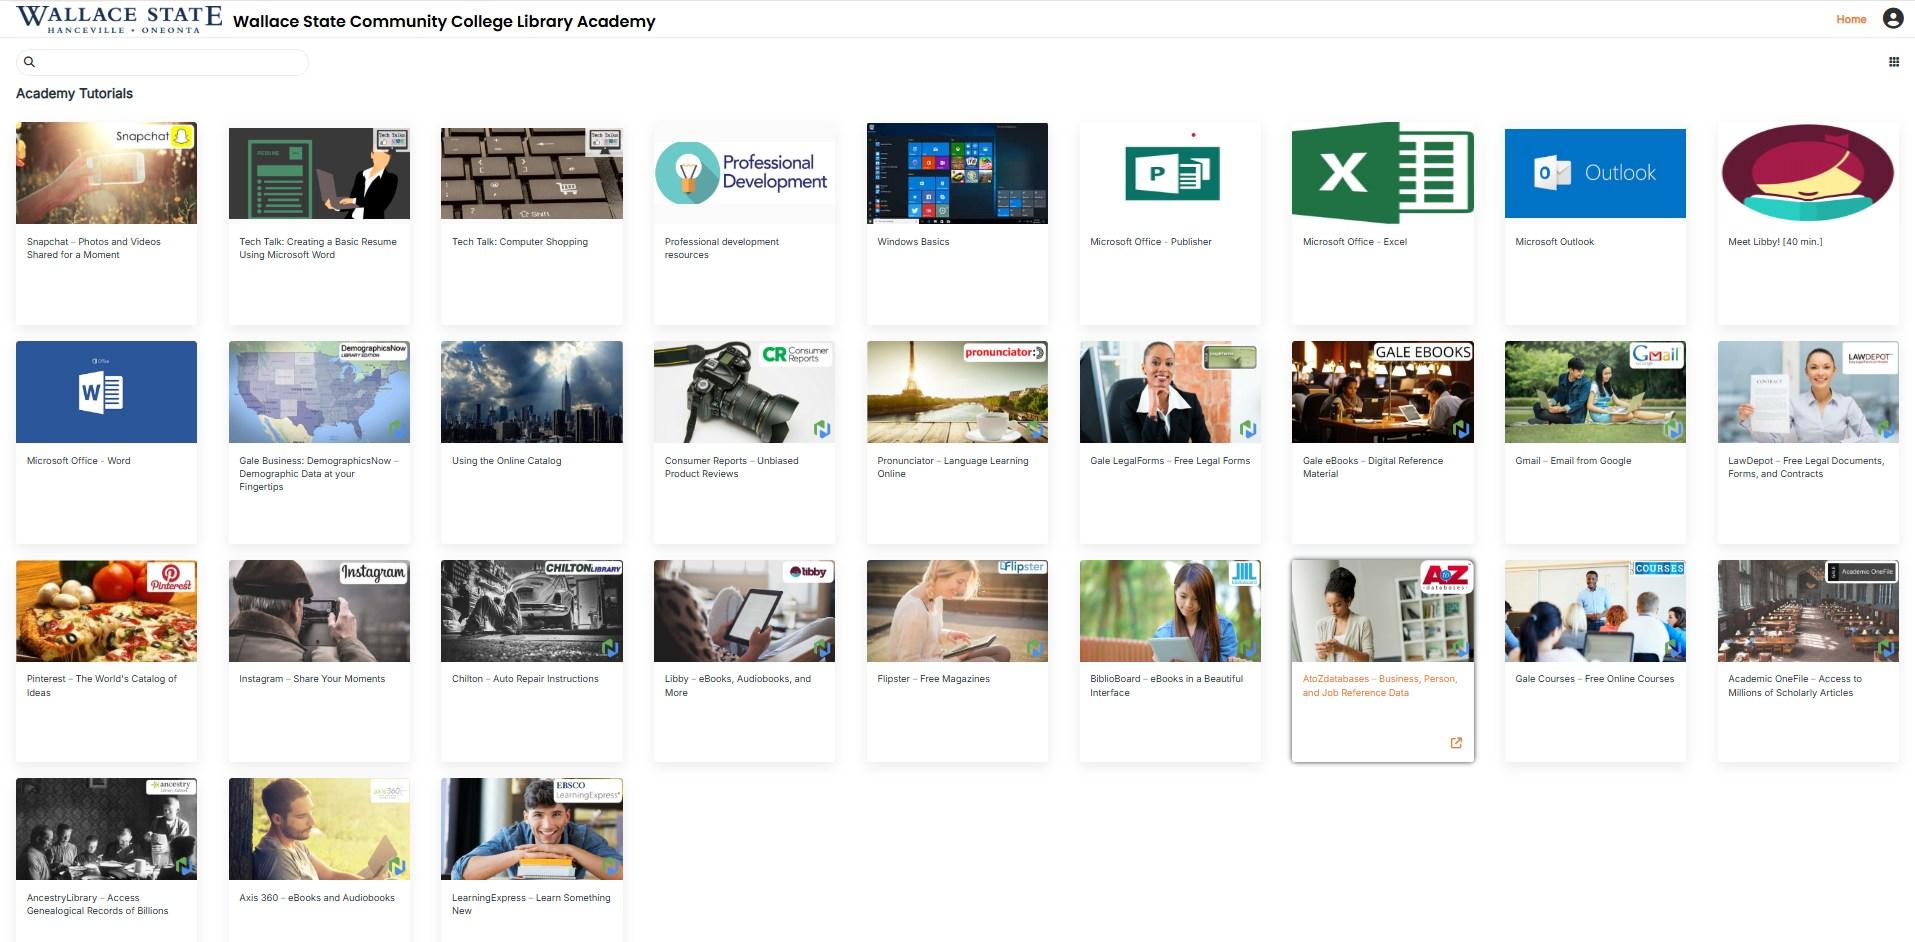The height and width of the screenshot is (942, 1915).
Task: Click 'Using the Online Catalog' text
Action: pyautogui.click(x=506, y=461)
